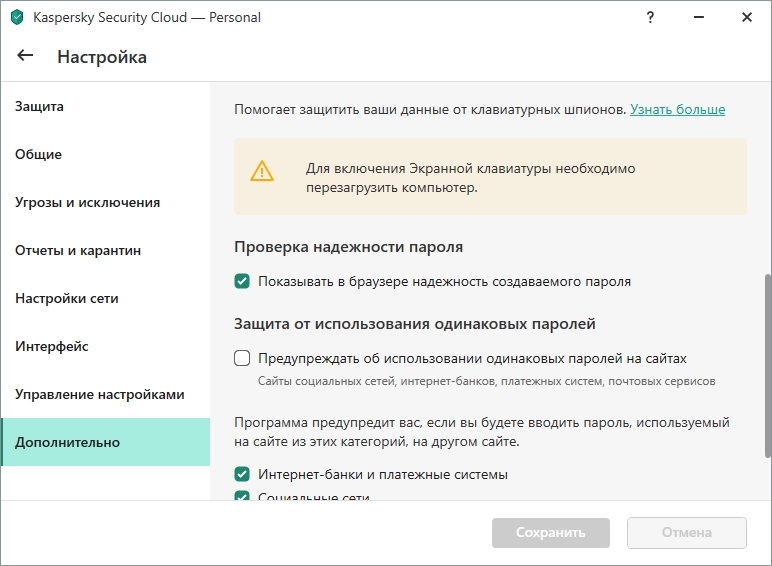Click the restart-required notice text

[470, 178]
